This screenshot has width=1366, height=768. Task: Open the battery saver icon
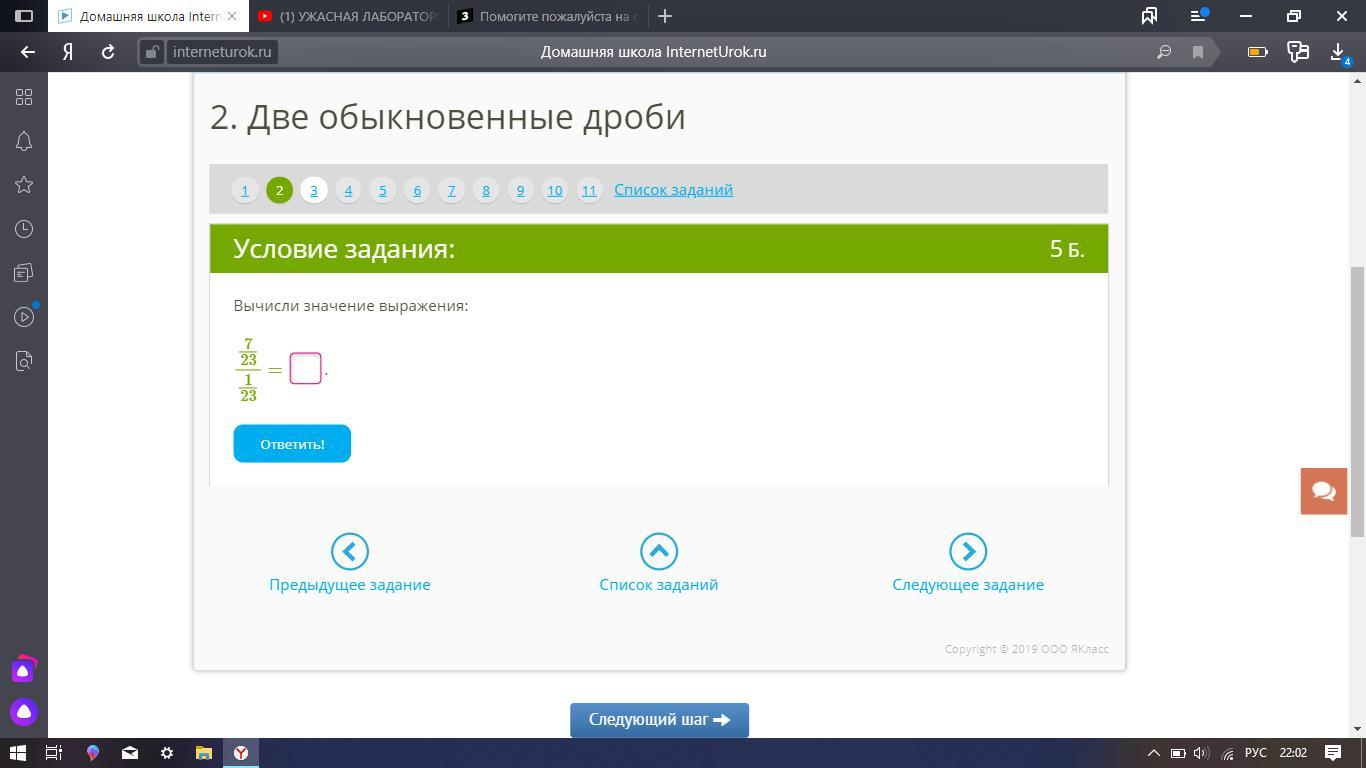(1258, 52)
